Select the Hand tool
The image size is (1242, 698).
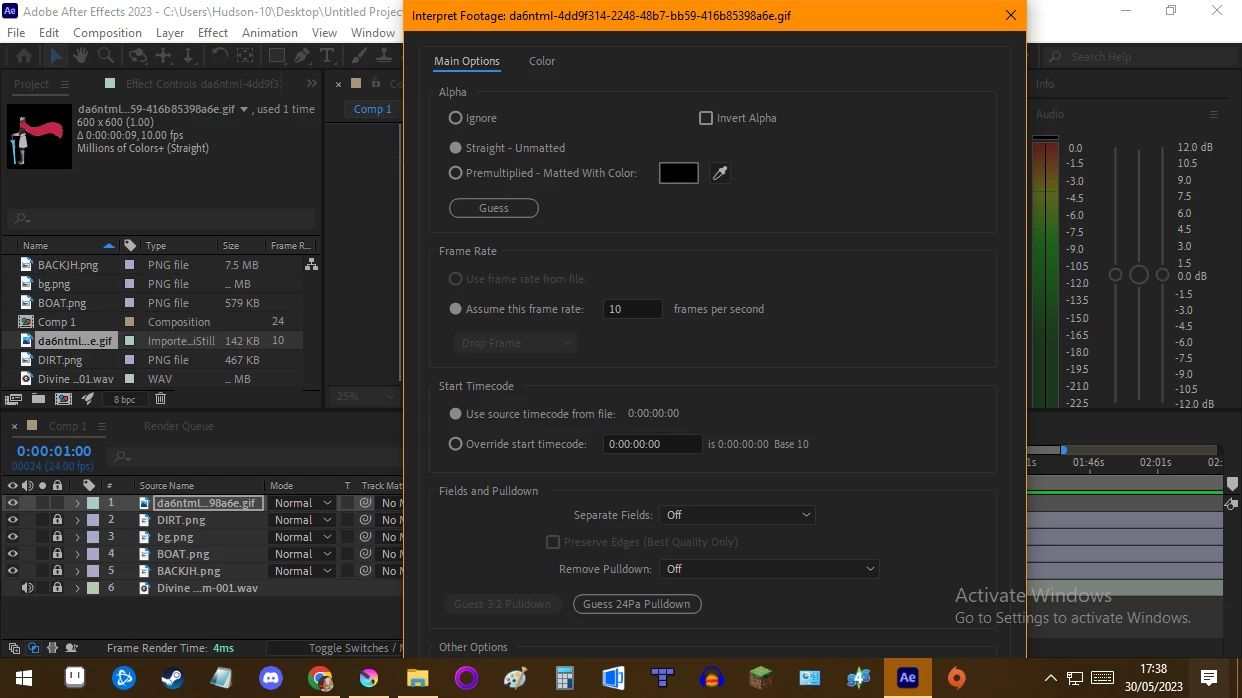(x=80, y=56)
